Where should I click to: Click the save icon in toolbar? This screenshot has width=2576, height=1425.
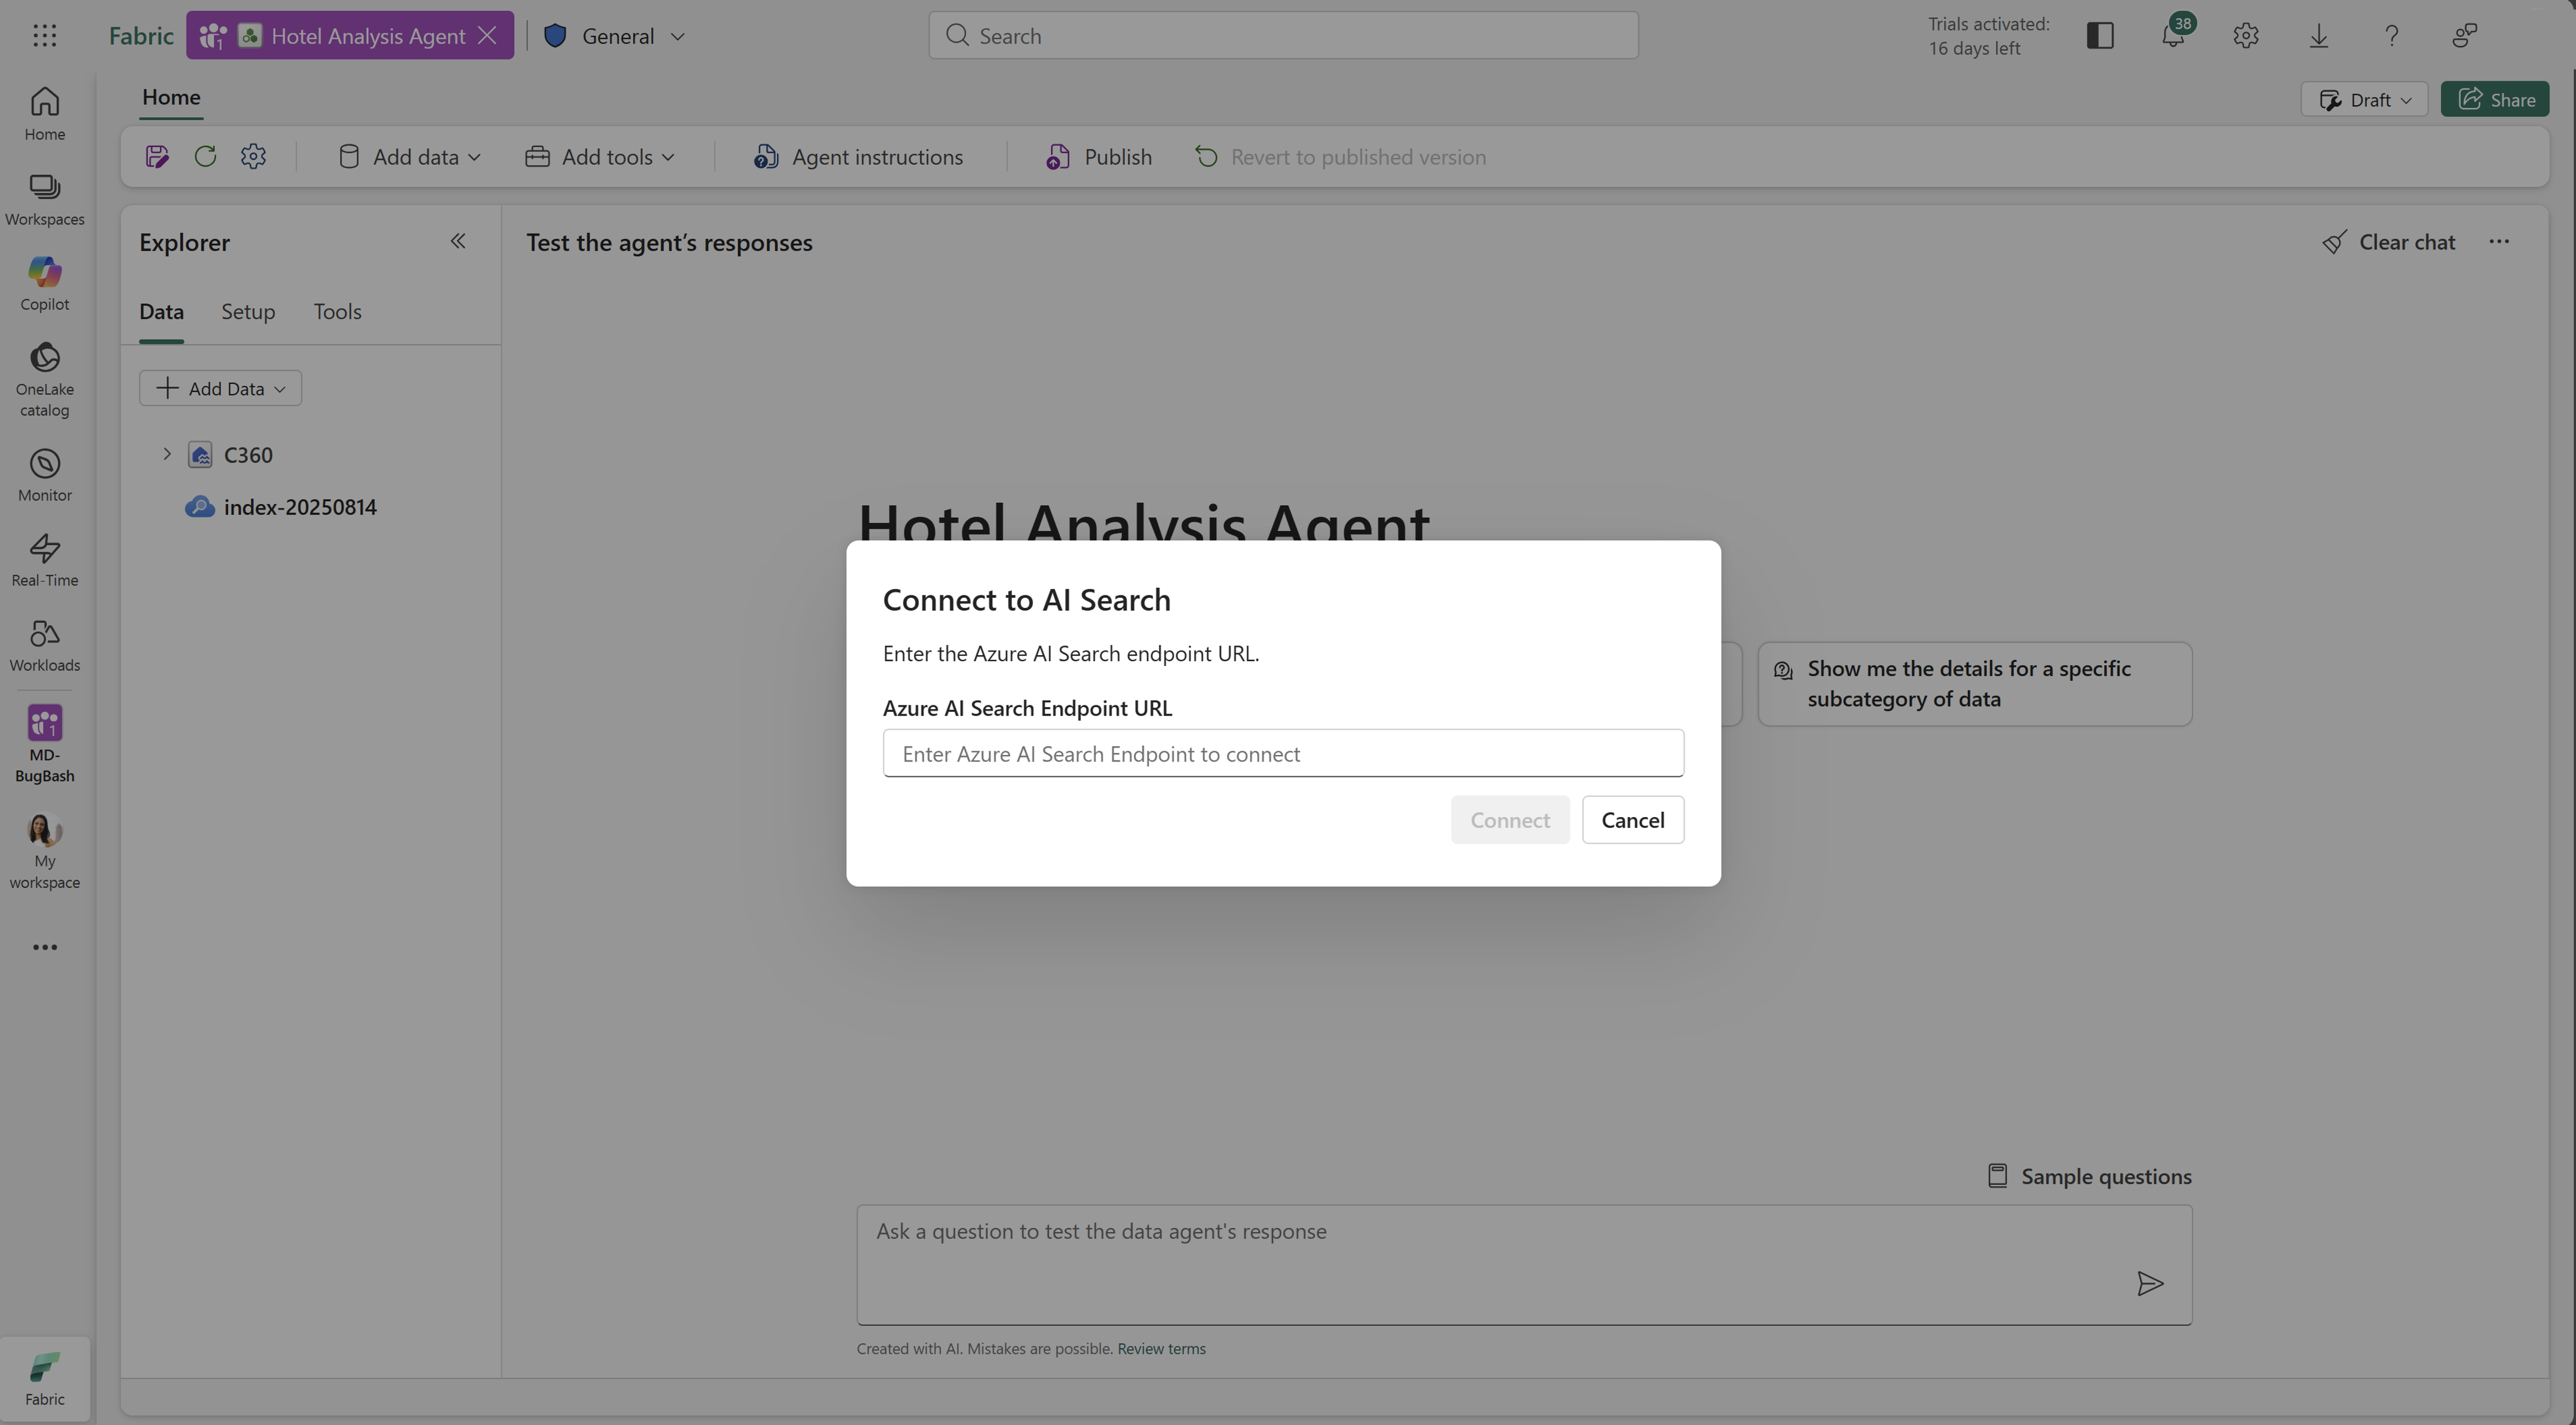[157, 157]
